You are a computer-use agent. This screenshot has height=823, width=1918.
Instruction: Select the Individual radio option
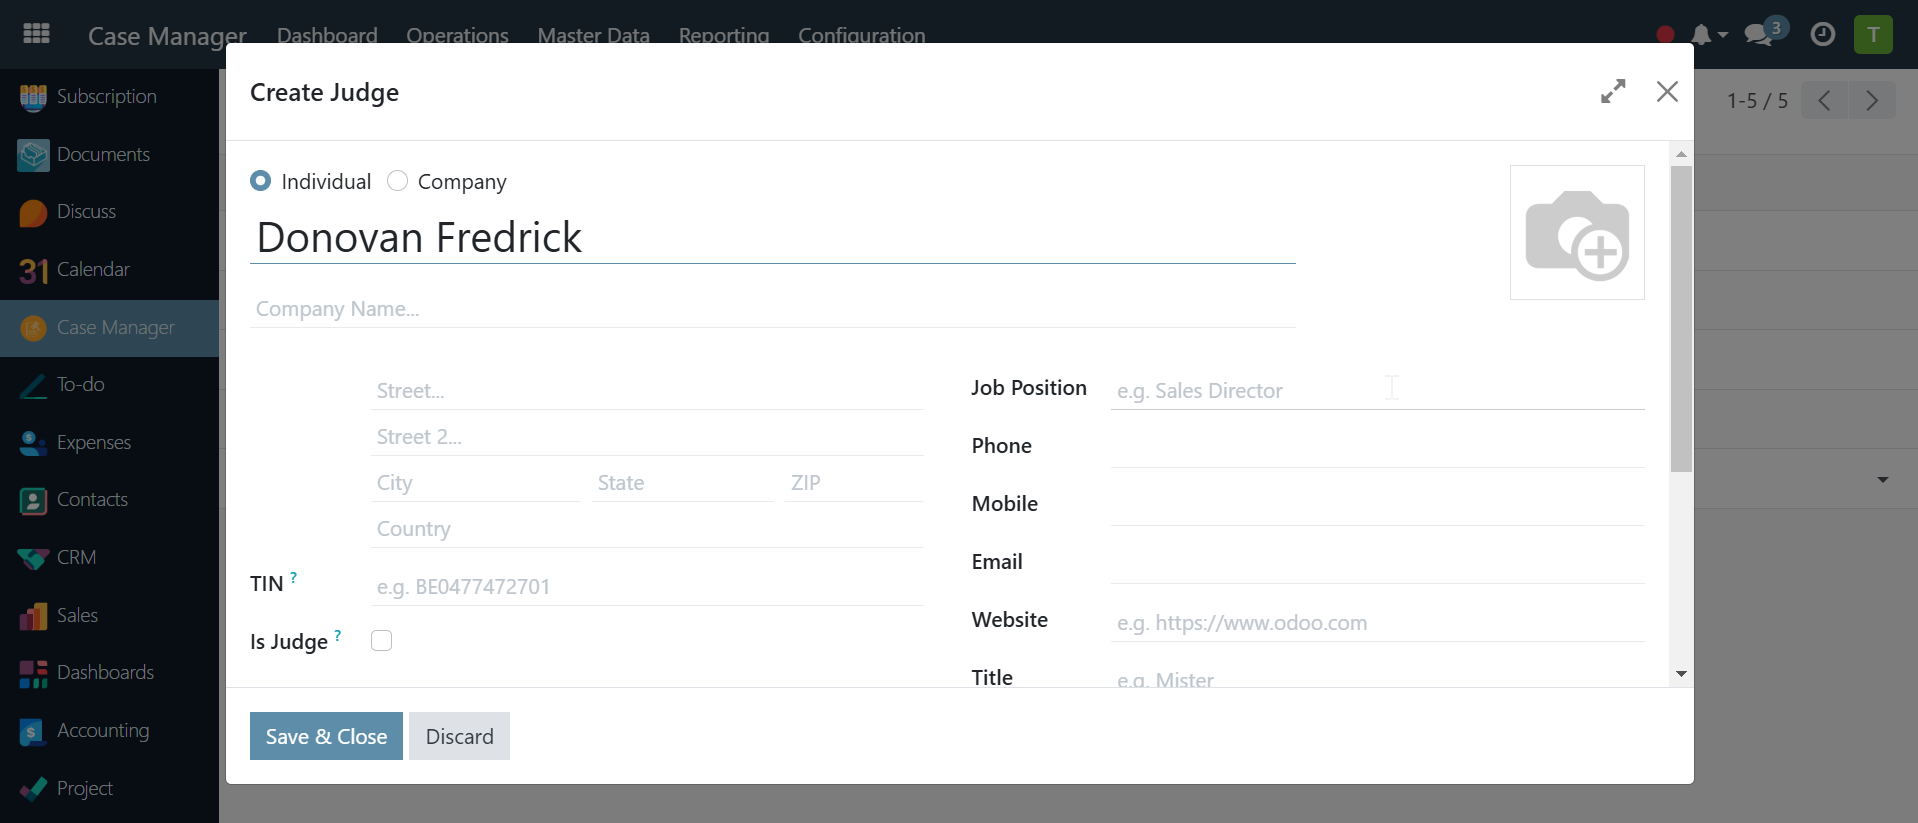(261, 181)
